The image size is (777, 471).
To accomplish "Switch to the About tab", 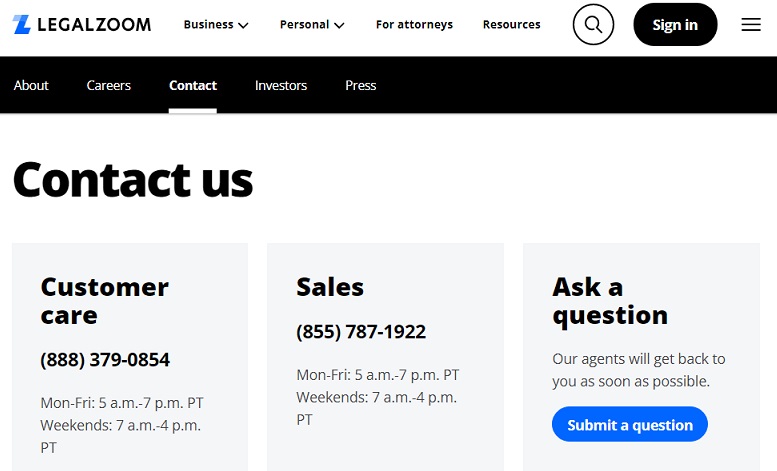I will point(31,85).
